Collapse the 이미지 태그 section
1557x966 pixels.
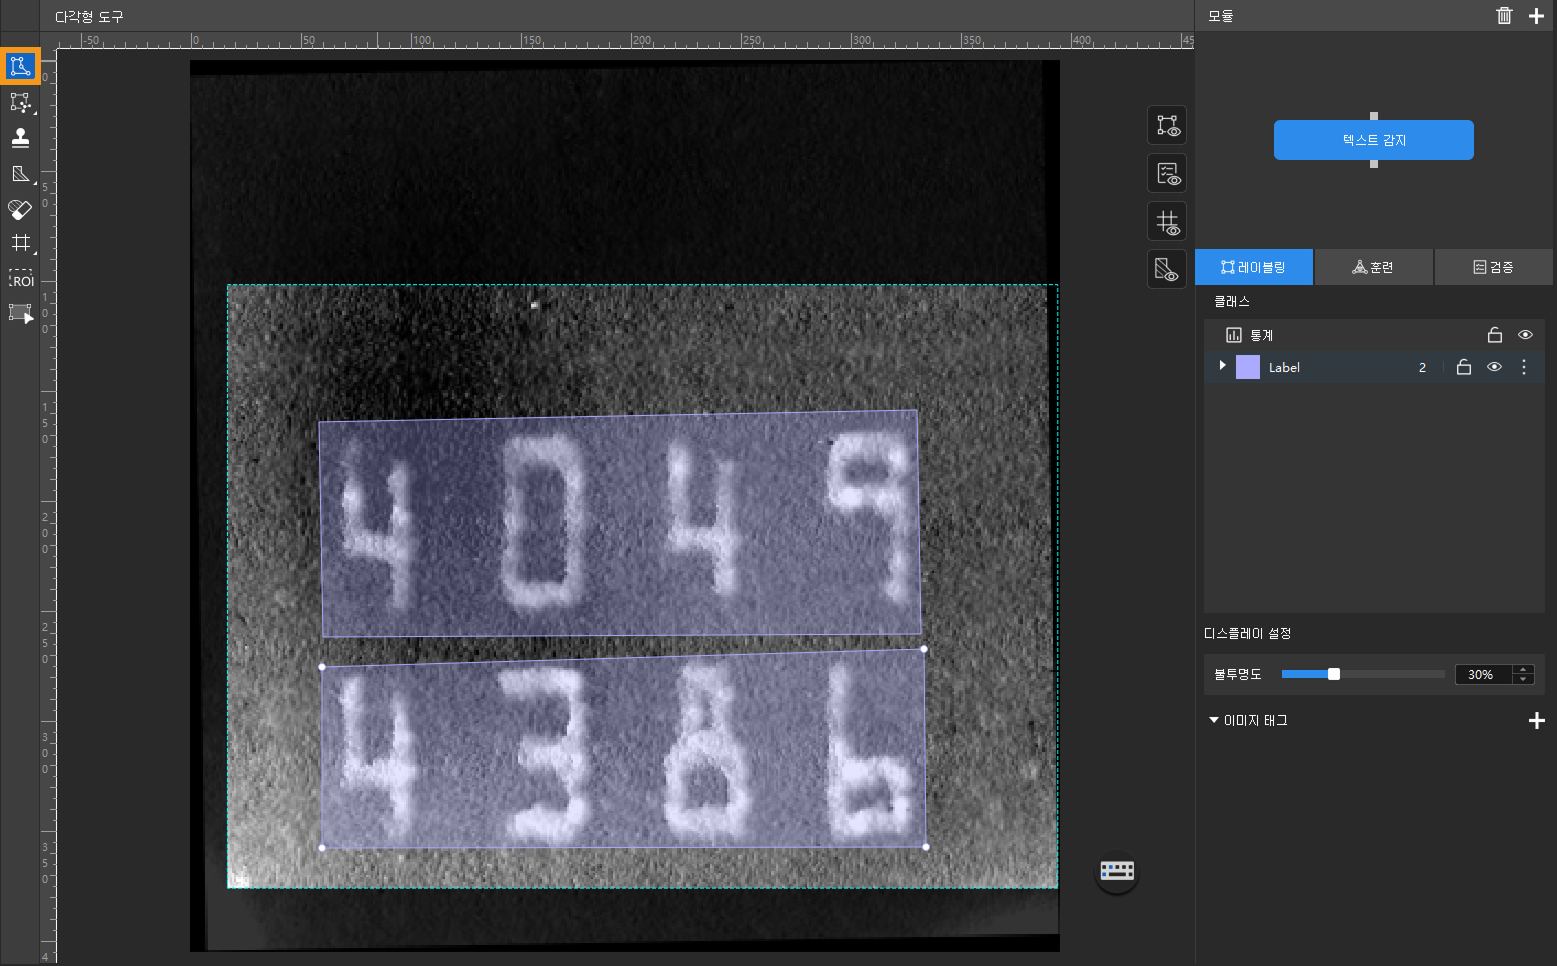point(1214,720)
